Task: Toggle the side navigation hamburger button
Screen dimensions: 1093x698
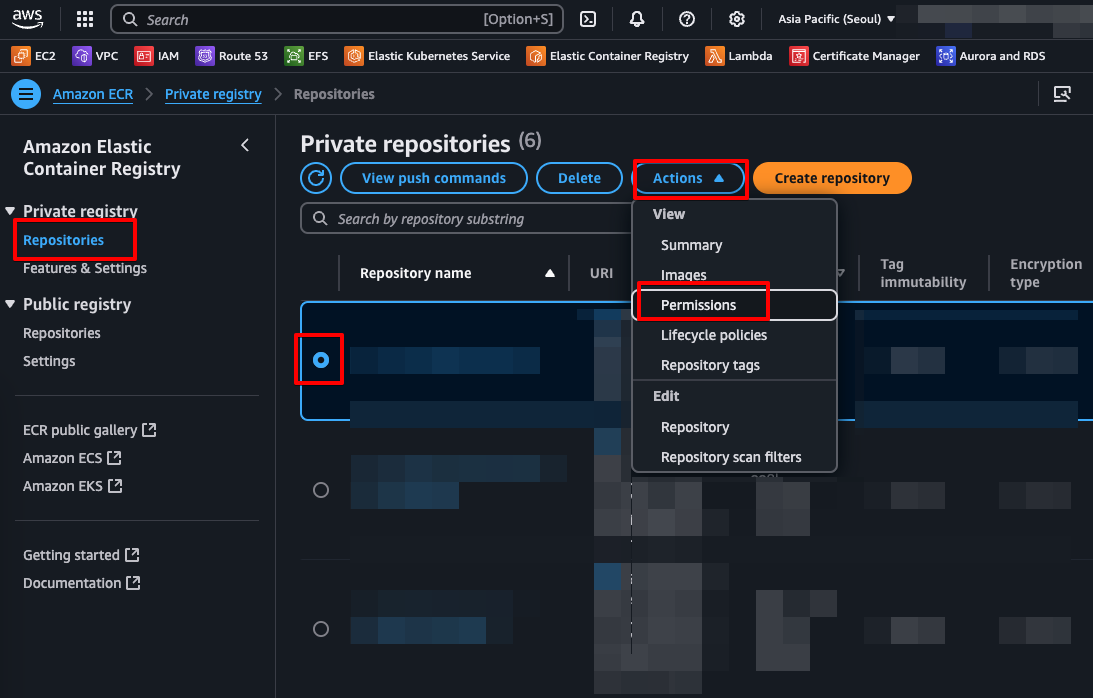Action: coord(26,94)
